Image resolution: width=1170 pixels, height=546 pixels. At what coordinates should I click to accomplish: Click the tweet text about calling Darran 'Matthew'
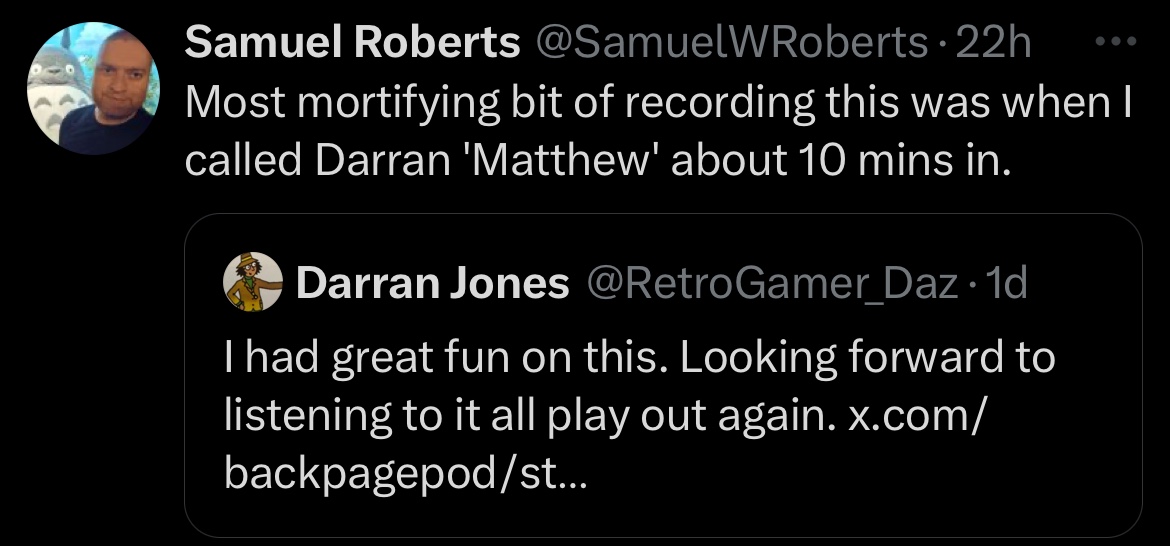657,131
